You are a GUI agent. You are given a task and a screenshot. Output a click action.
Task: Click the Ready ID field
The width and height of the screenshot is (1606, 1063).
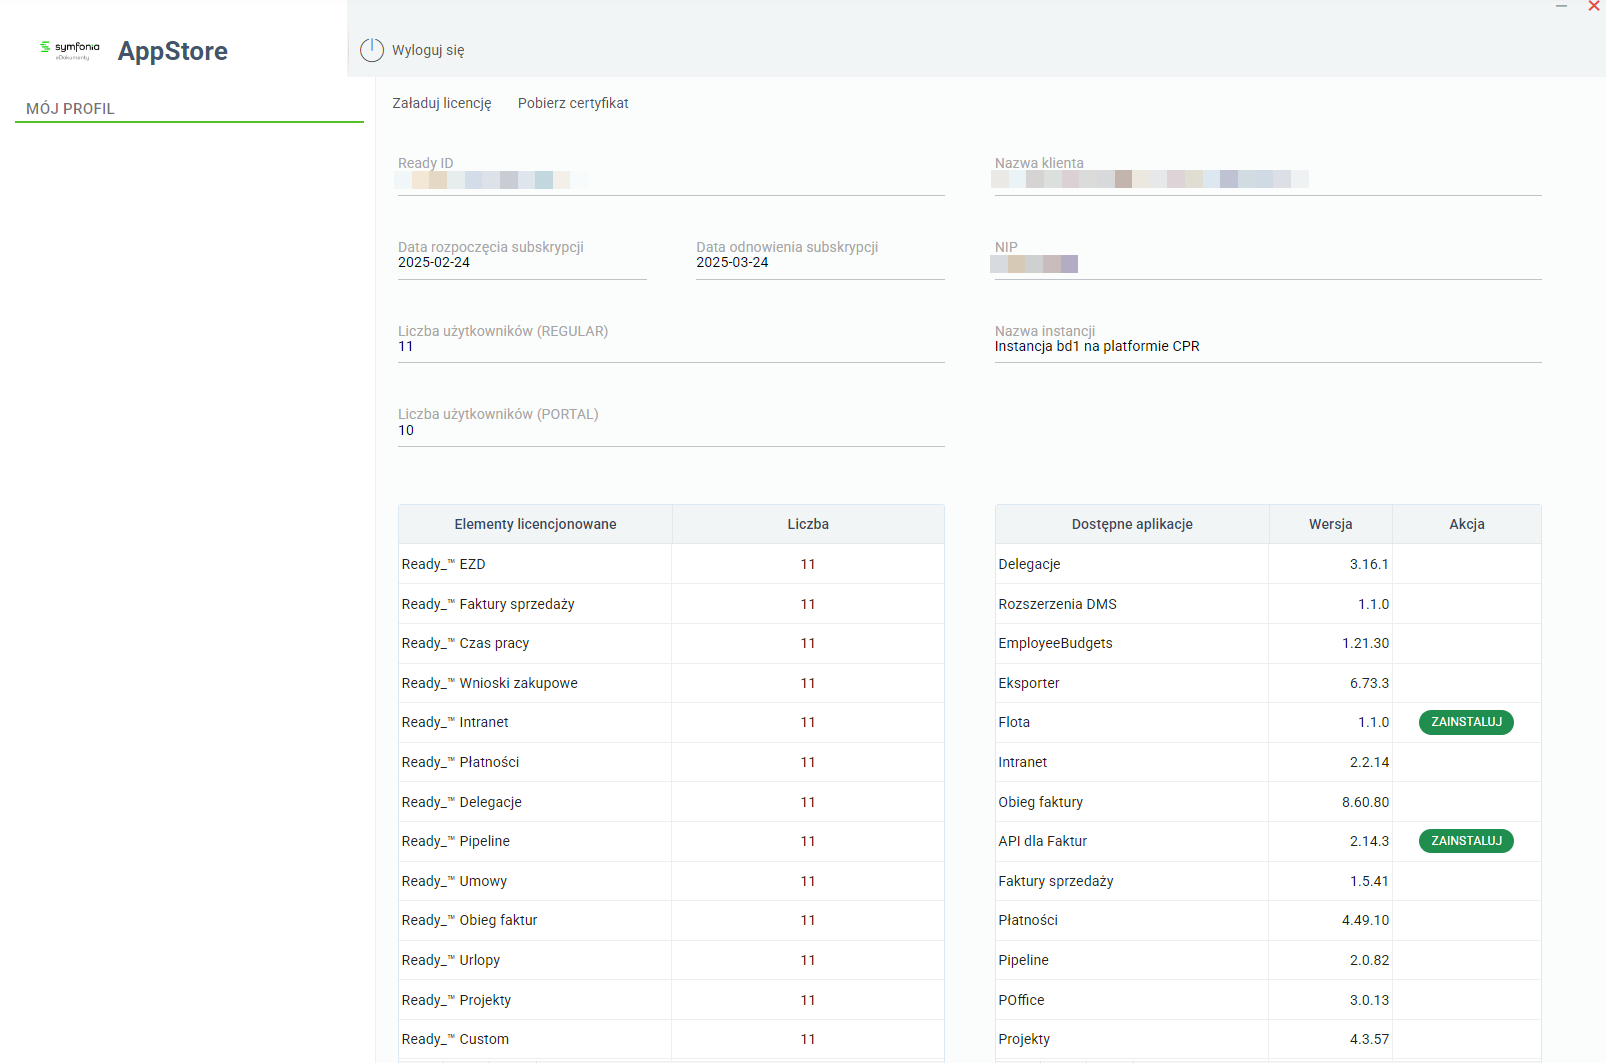pos(671,175)
